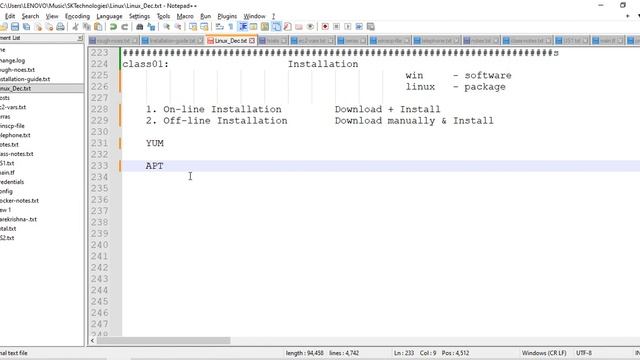Open the Search menu
Screen dimensions: 640x360
tap(30, 16)
